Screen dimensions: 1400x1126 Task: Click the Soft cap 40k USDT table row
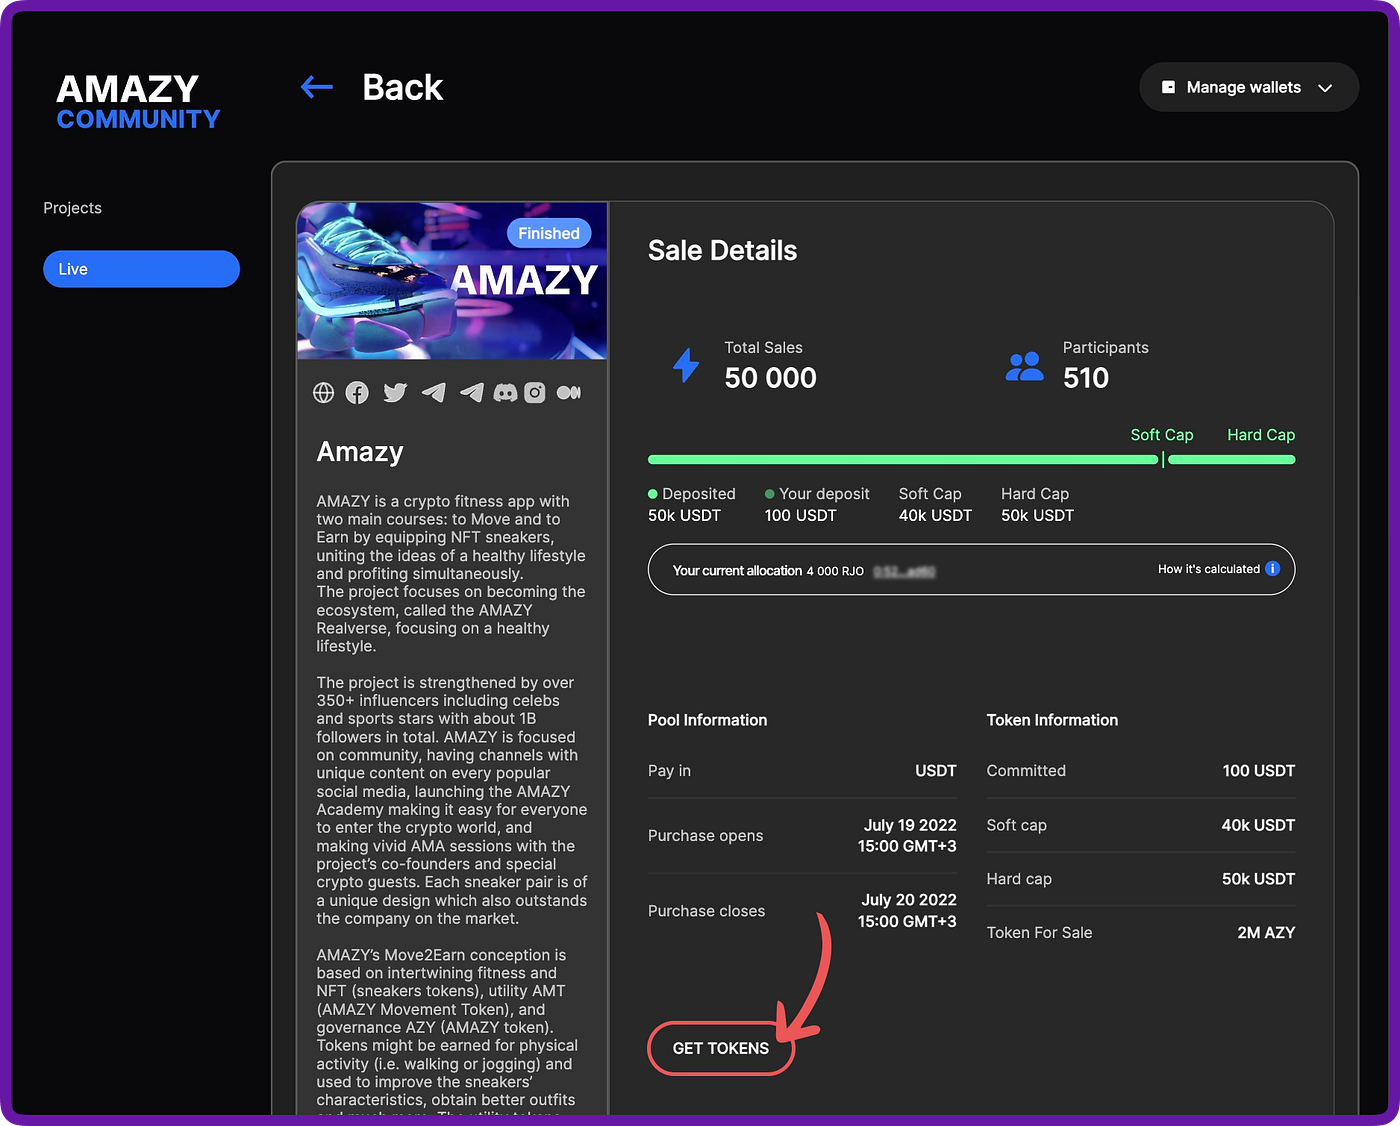(1141, 825)
